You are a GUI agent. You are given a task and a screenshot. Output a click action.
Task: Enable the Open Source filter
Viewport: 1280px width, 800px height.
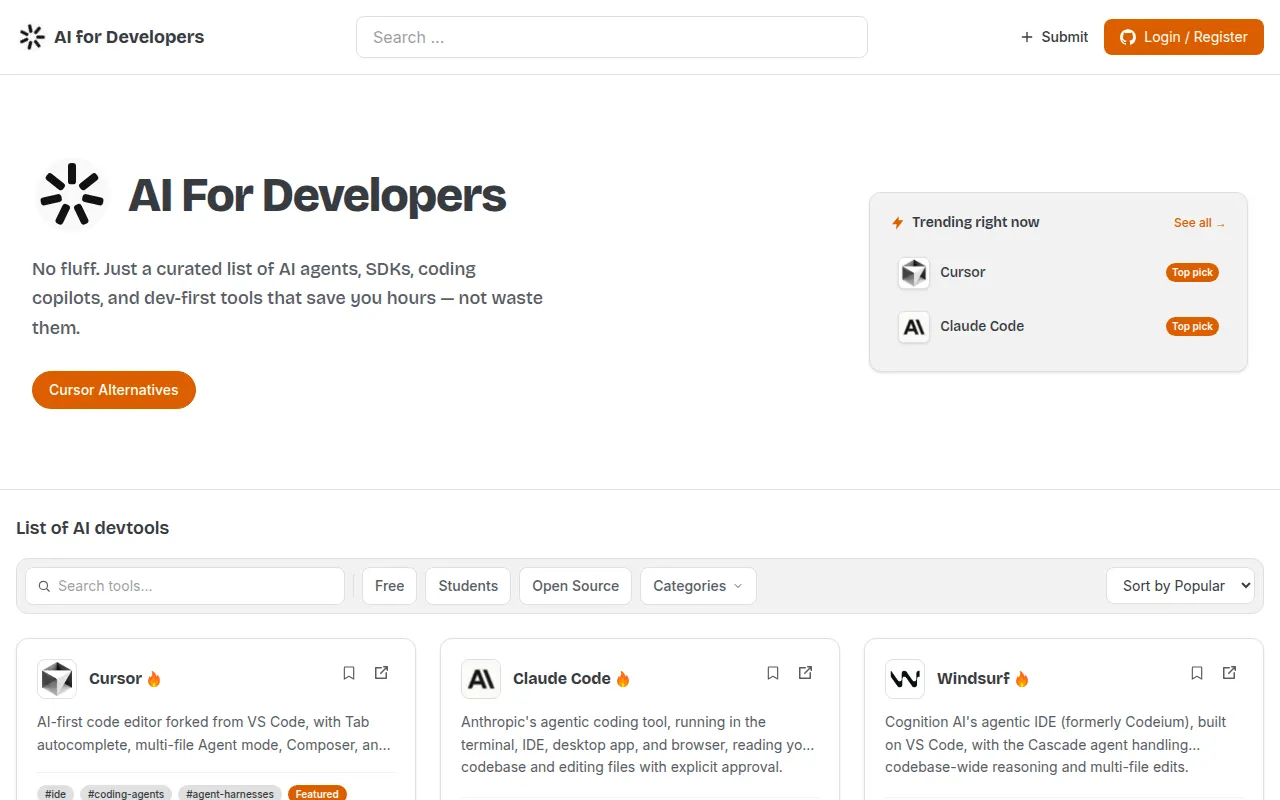pos(575,586)
